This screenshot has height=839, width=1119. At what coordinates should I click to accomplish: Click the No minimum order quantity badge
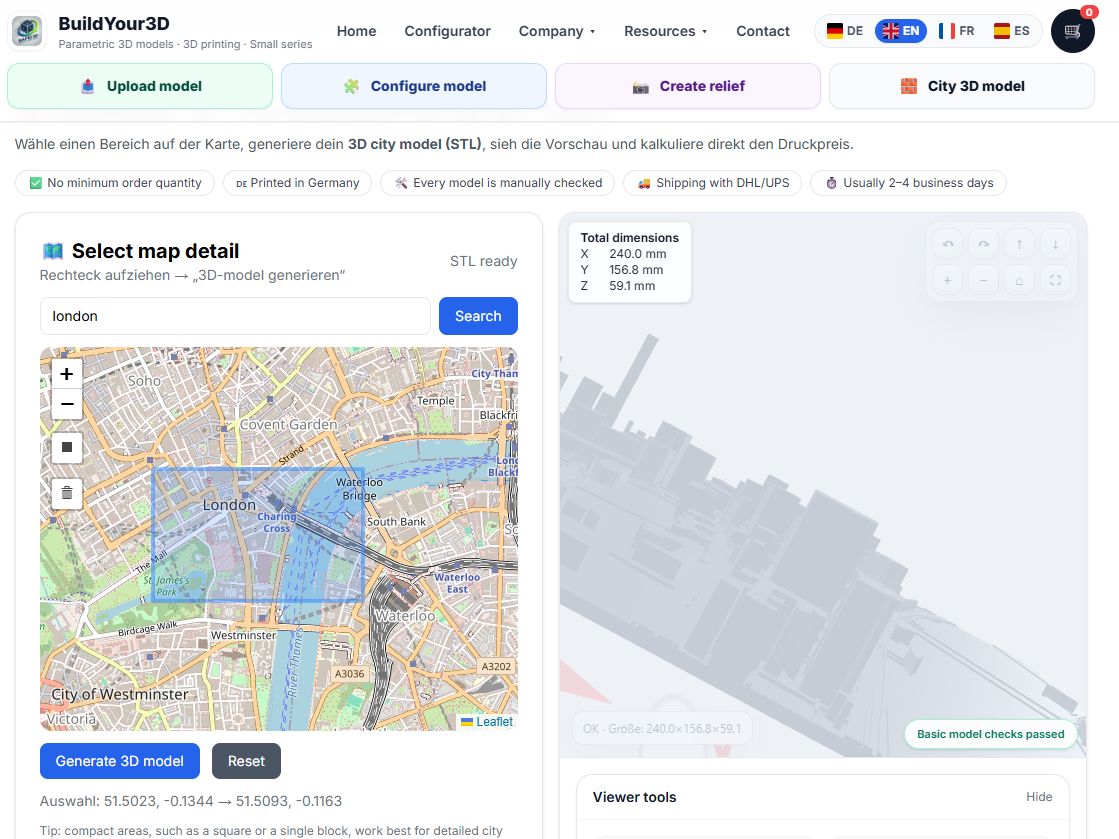[115, 183]
